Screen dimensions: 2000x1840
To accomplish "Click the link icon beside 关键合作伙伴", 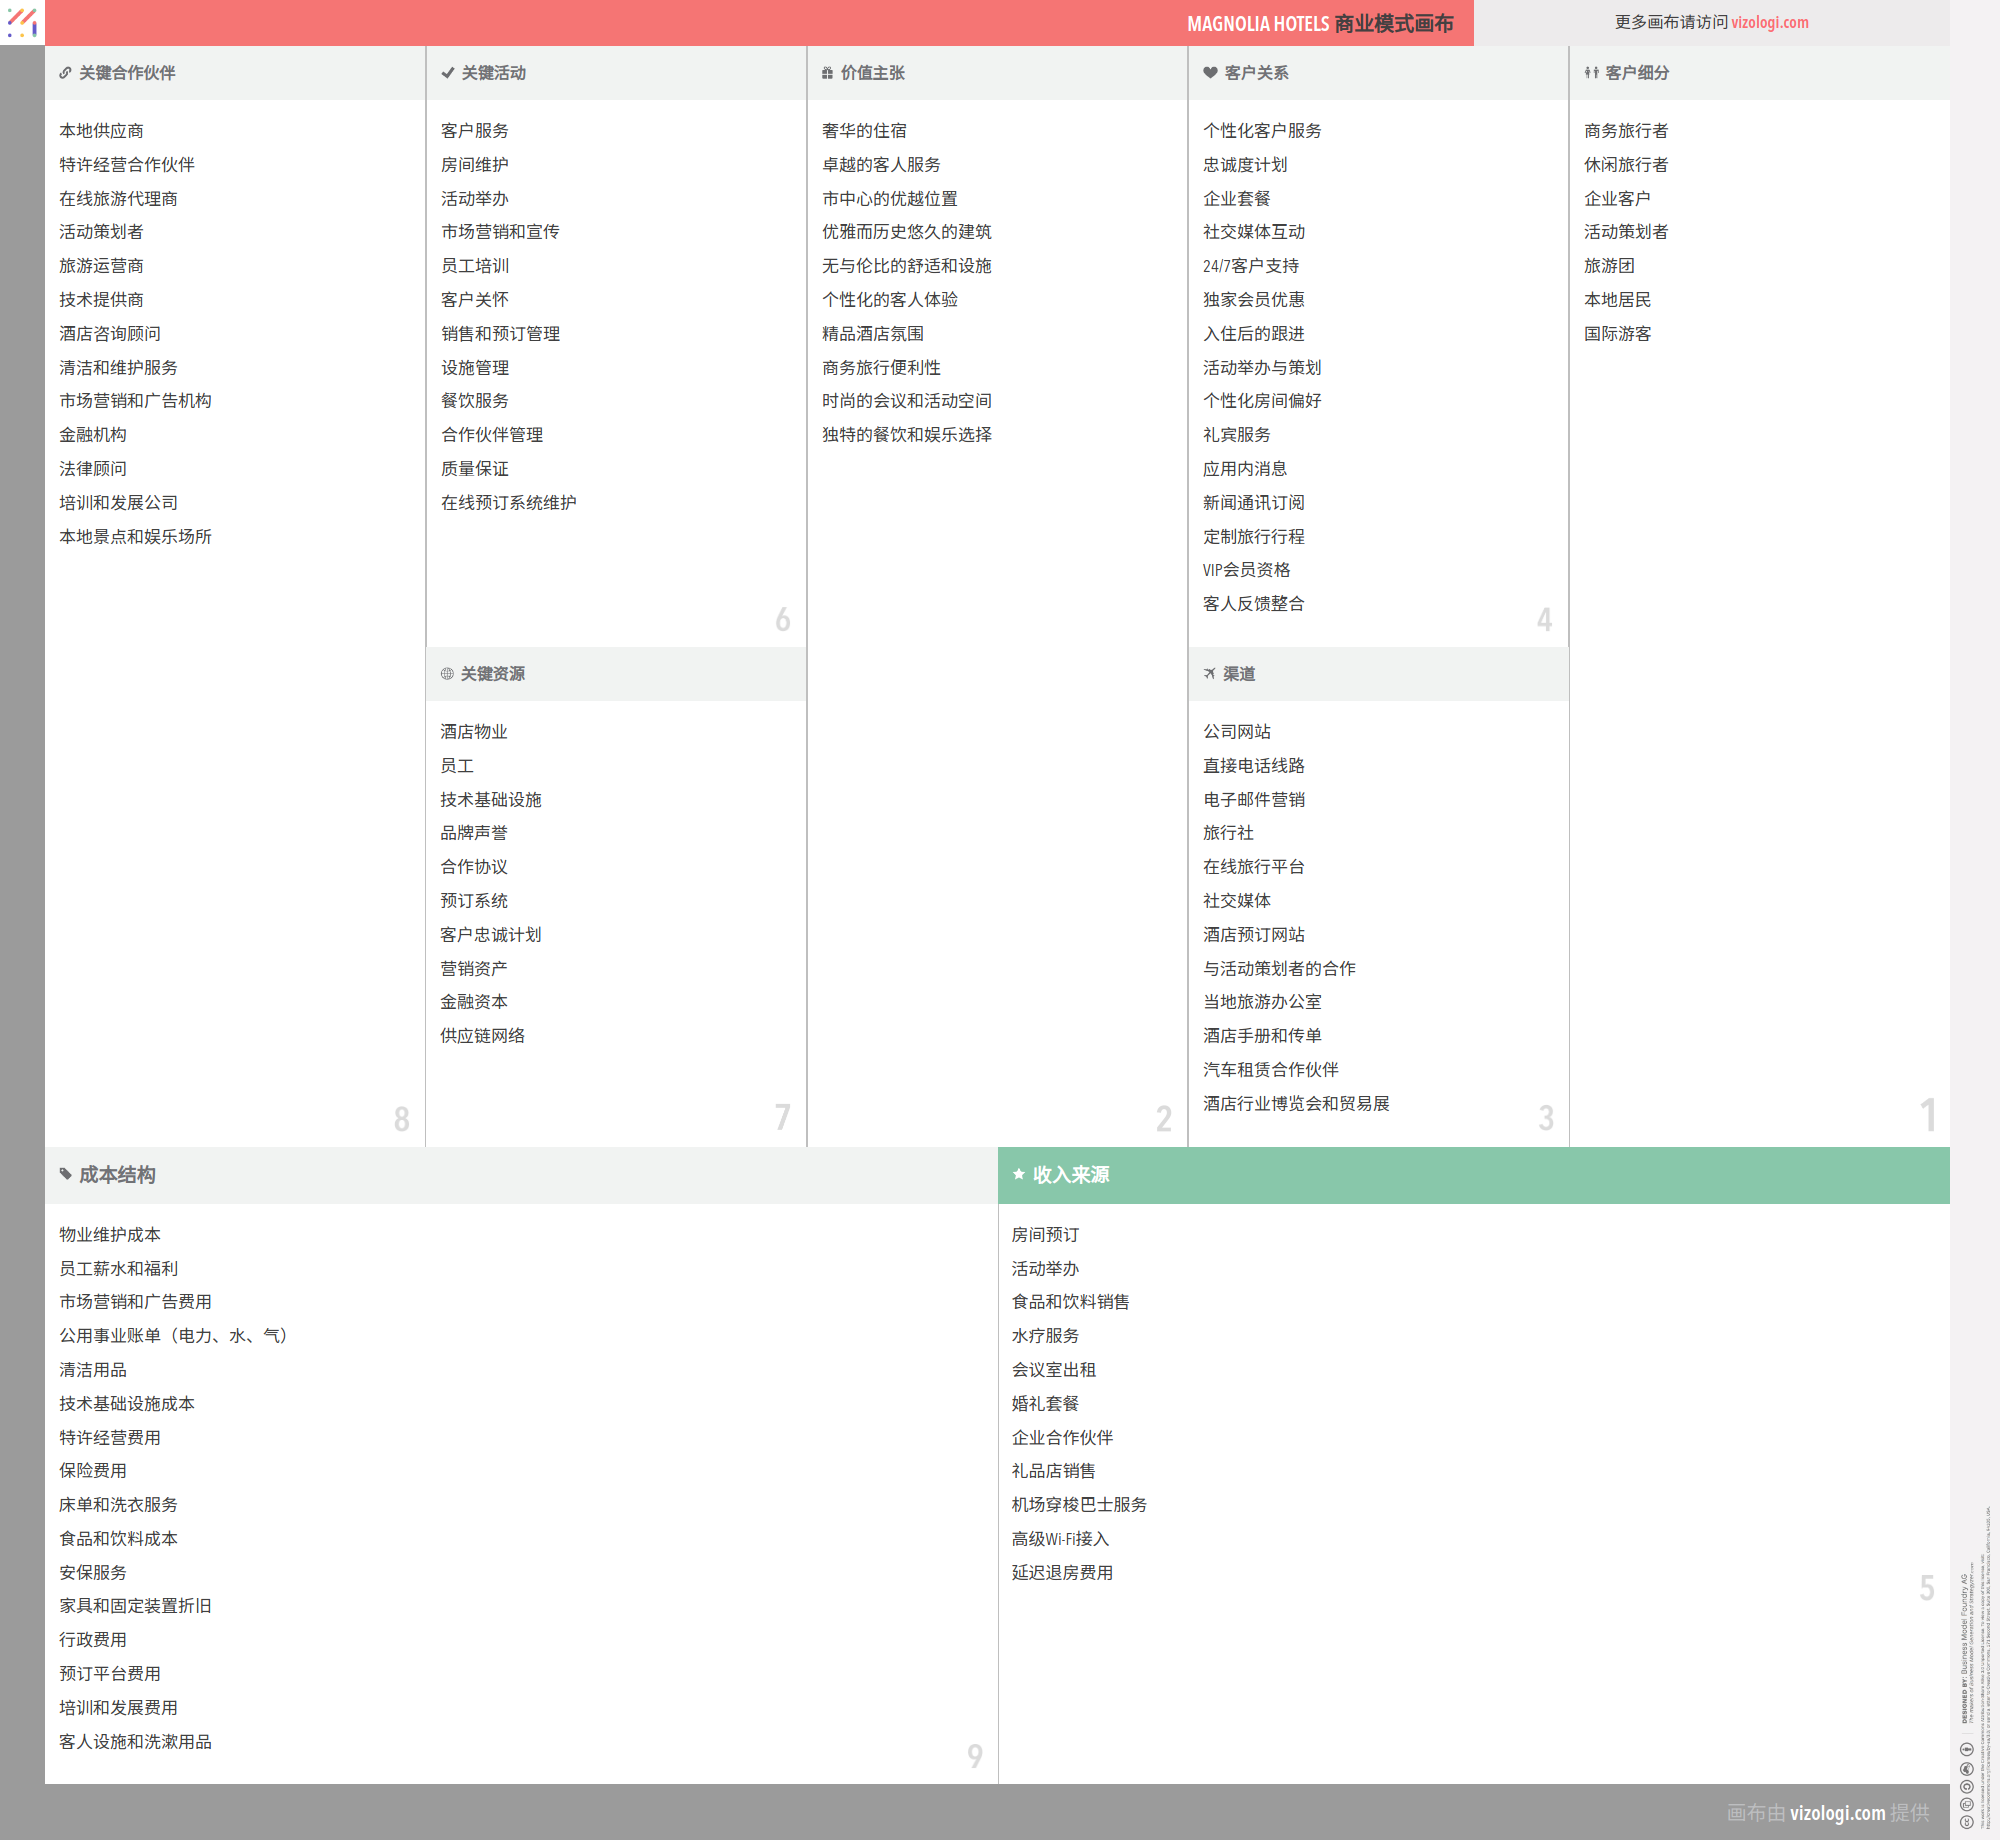I will 65,73.
